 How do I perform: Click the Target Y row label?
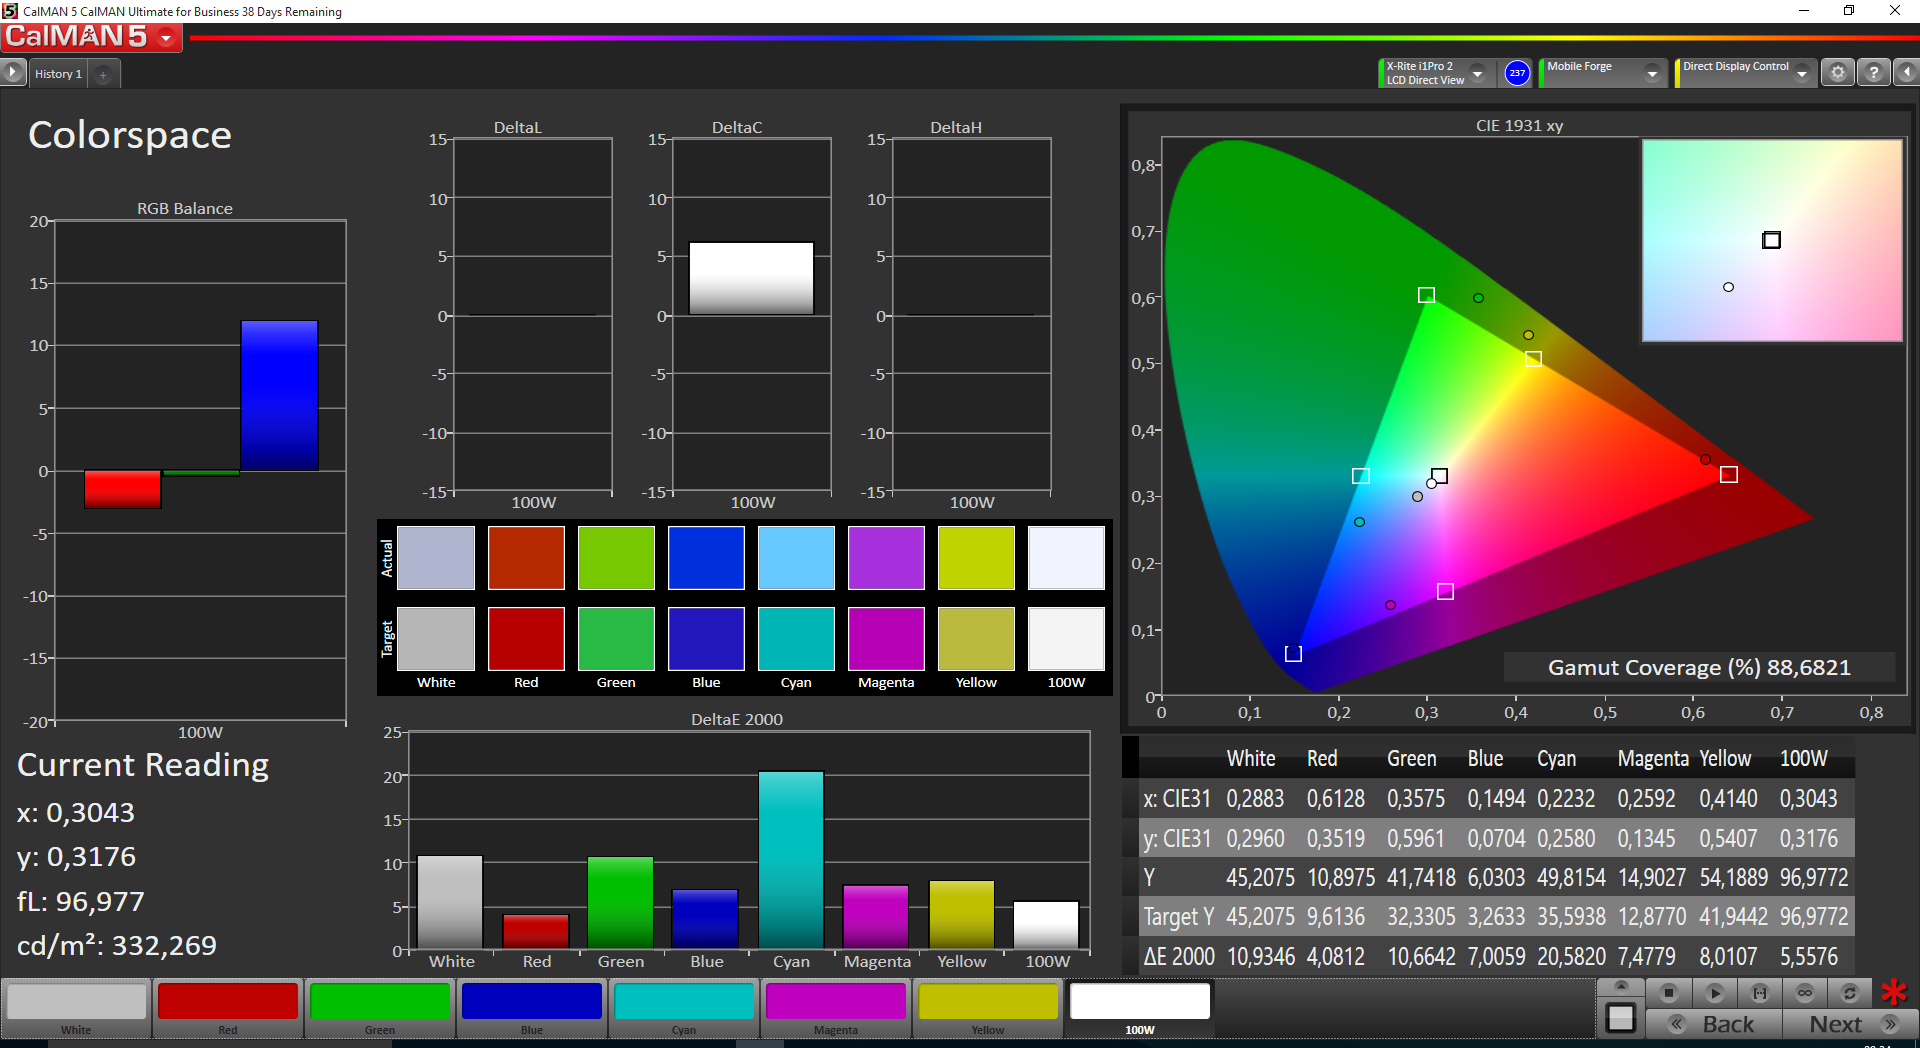[1179, 917]
